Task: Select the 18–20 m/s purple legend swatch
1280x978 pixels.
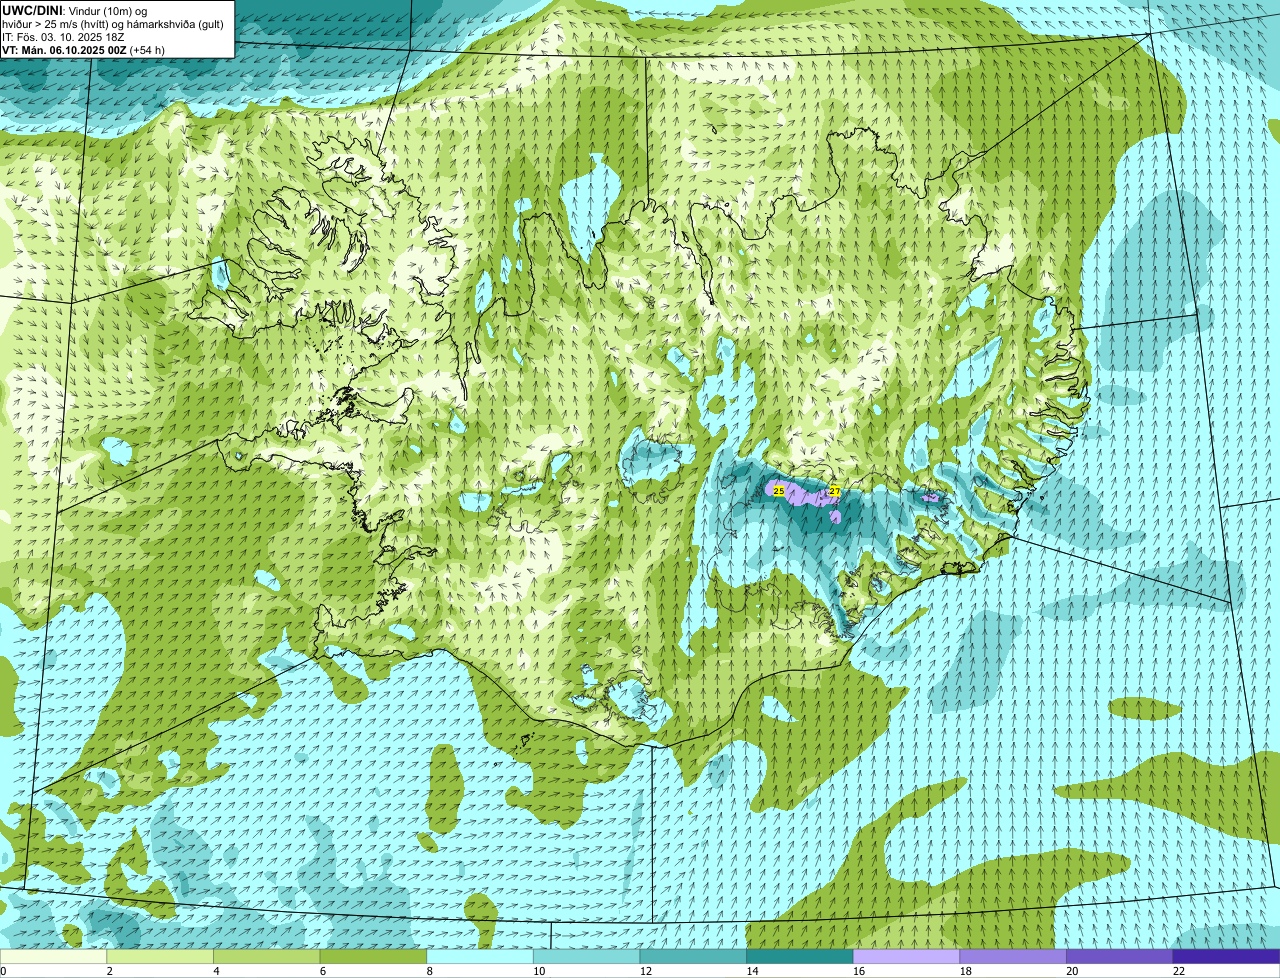Action: coord(1013,956)
